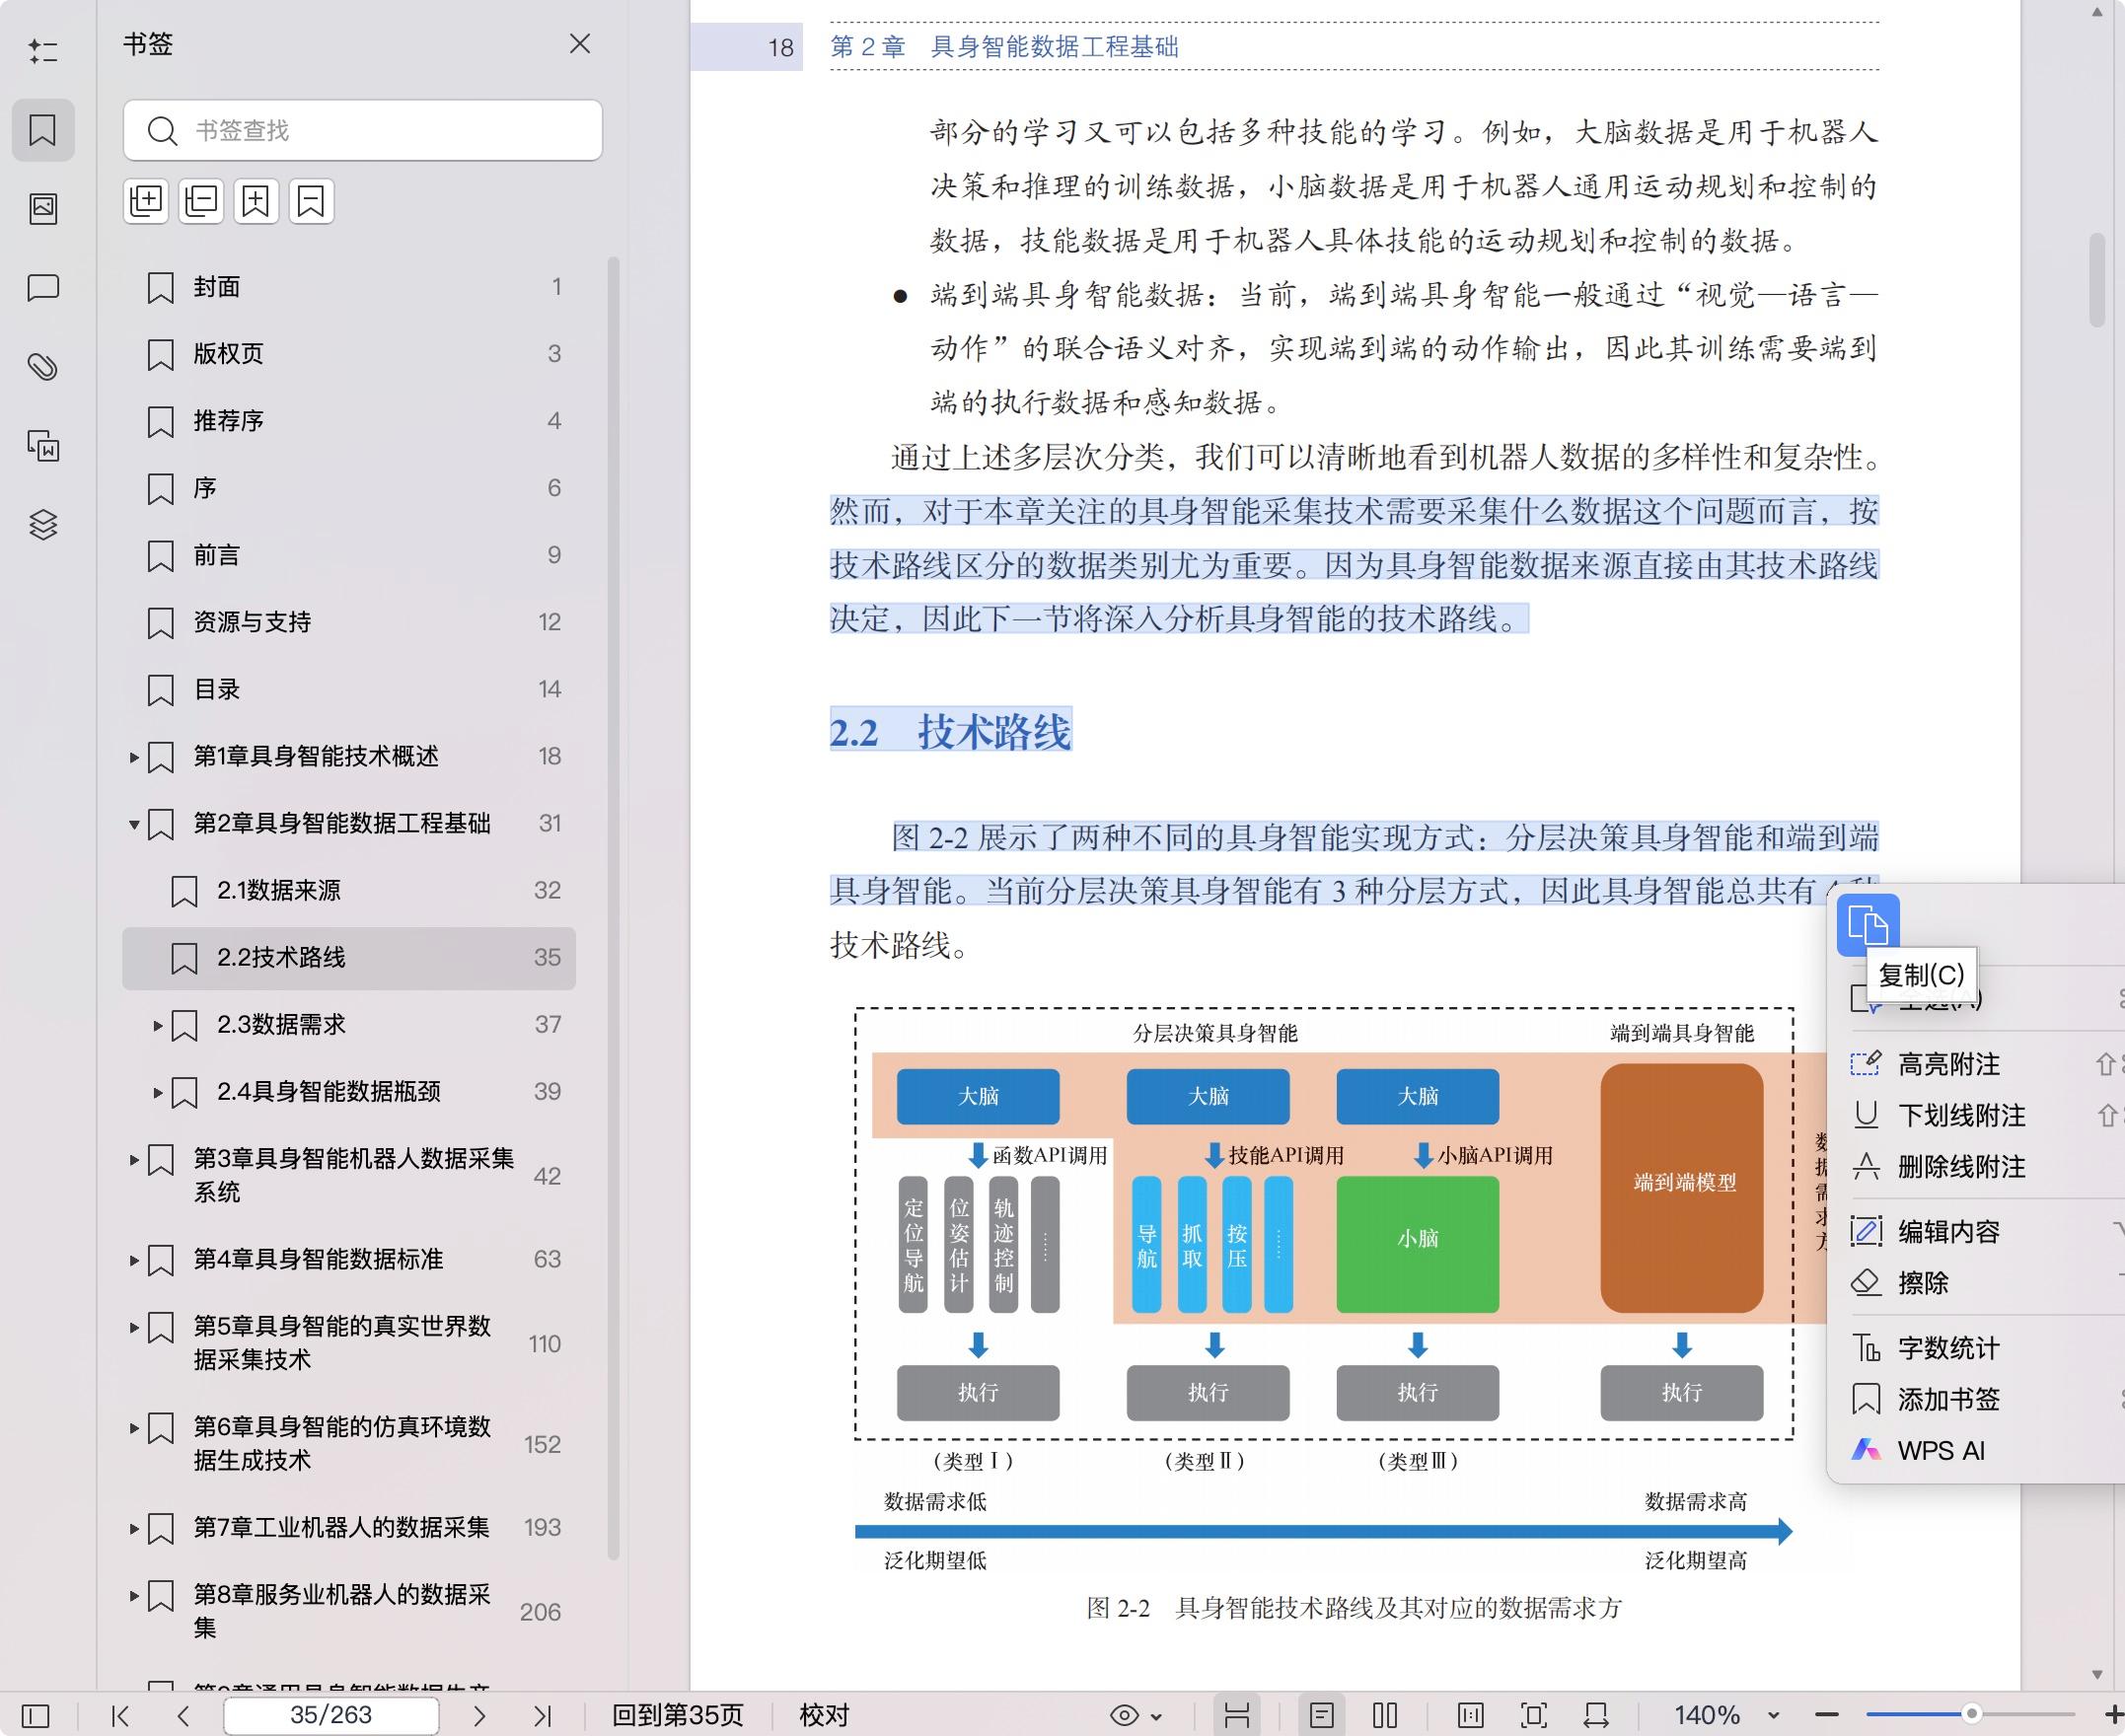Expand 第1章具身智能技术概述 bookmark
Image resolution: width=2125 pixels, height=1736 pixels.
(133, 757)
